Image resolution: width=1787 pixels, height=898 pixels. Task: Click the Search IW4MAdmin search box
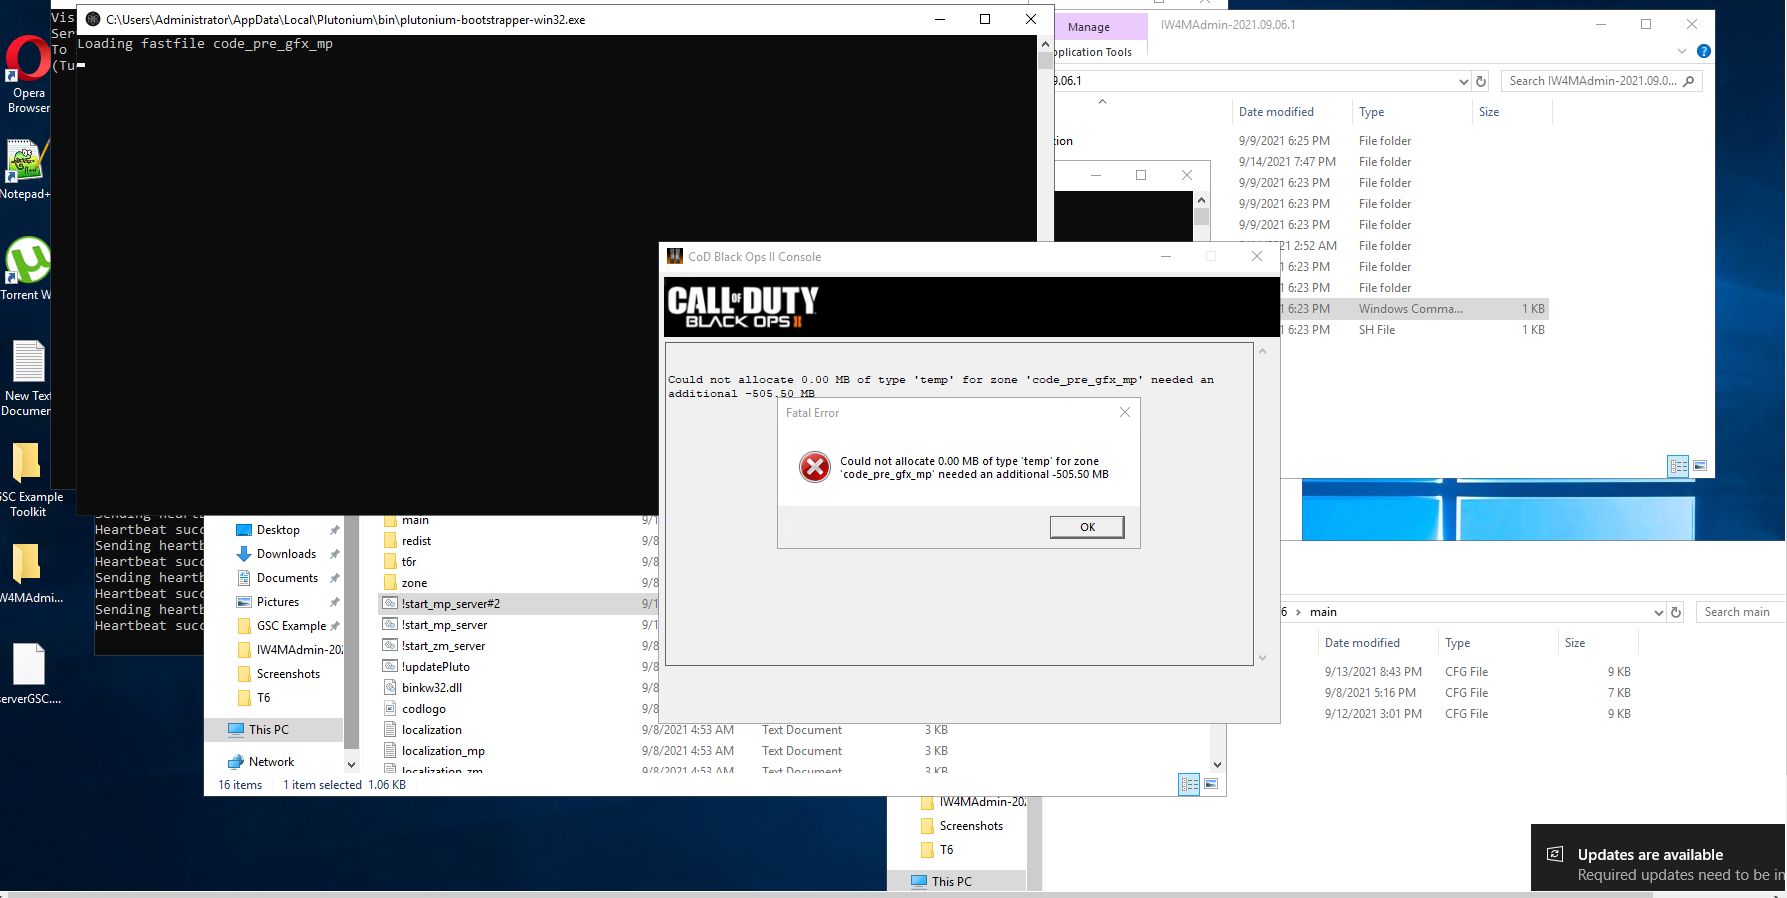[1592, 81]
